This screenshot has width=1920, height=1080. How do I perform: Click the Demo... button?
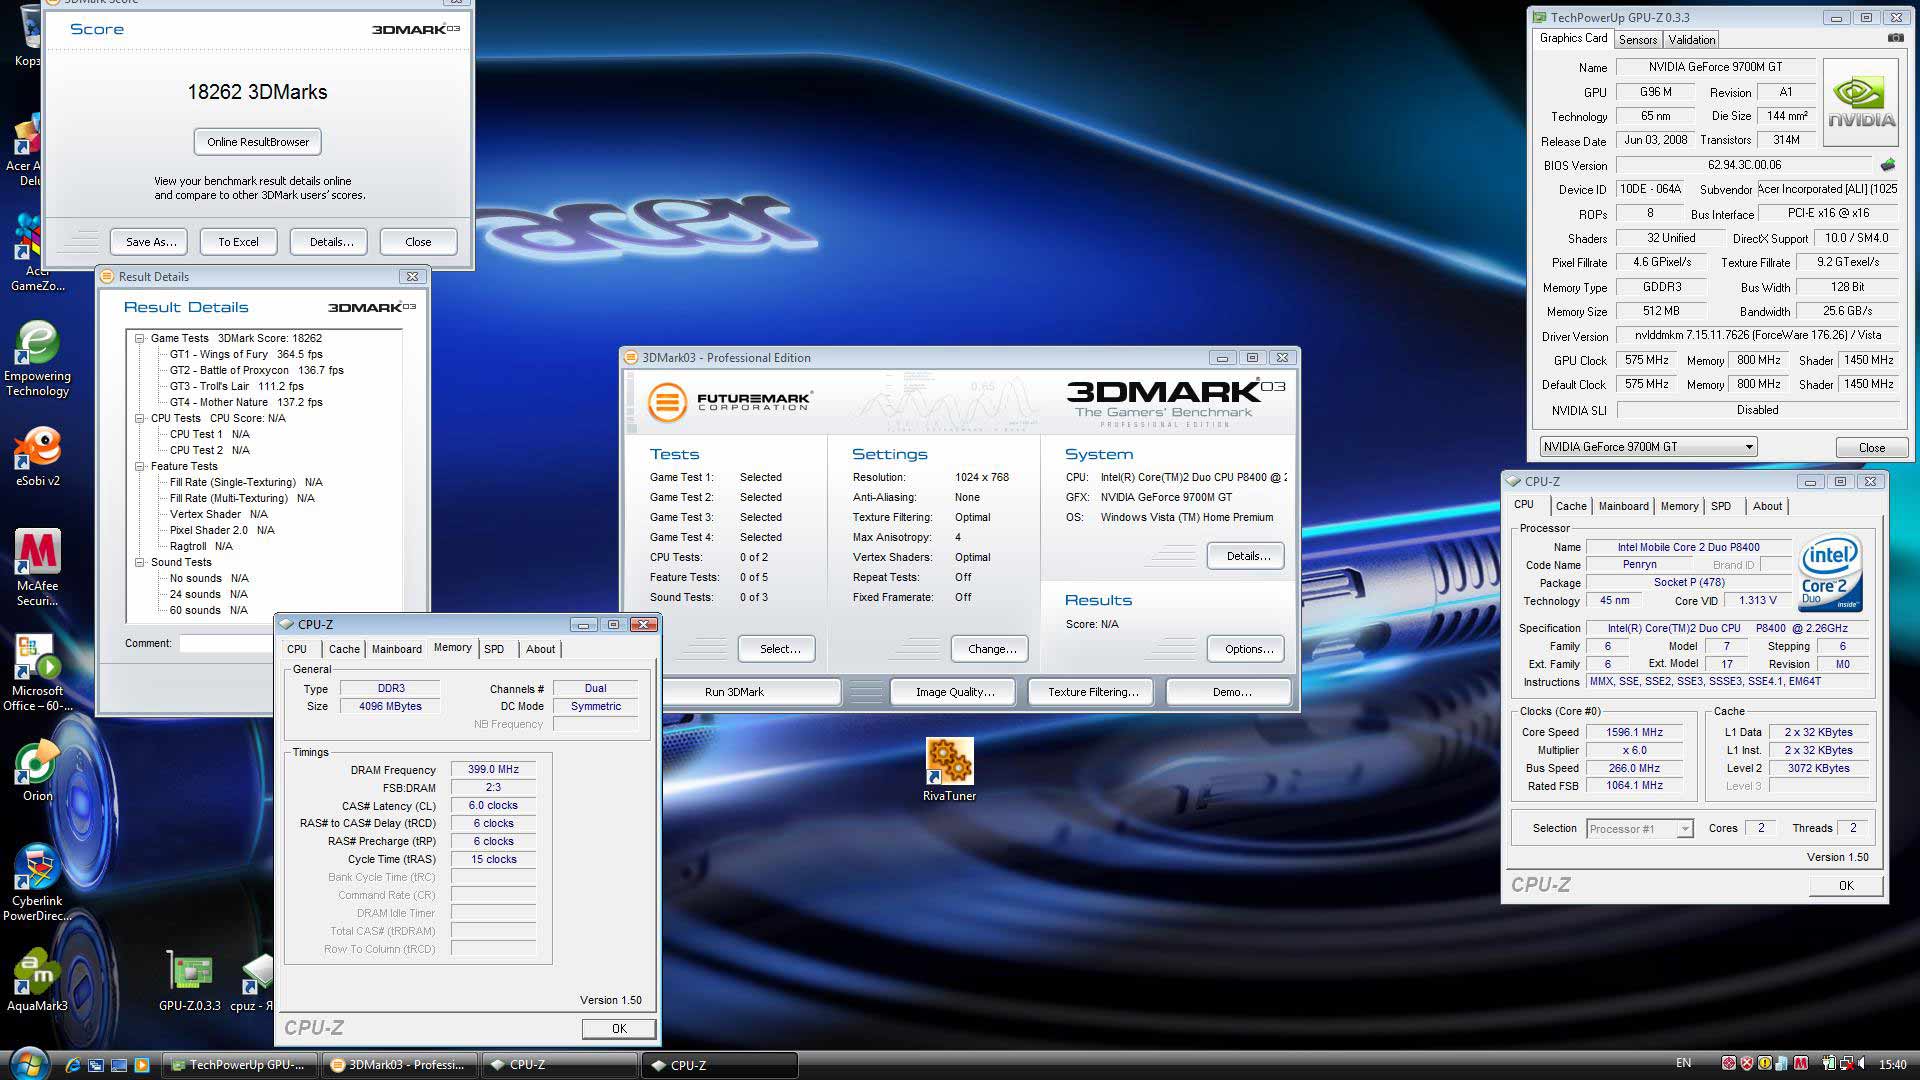click(x=1231, y=692)
